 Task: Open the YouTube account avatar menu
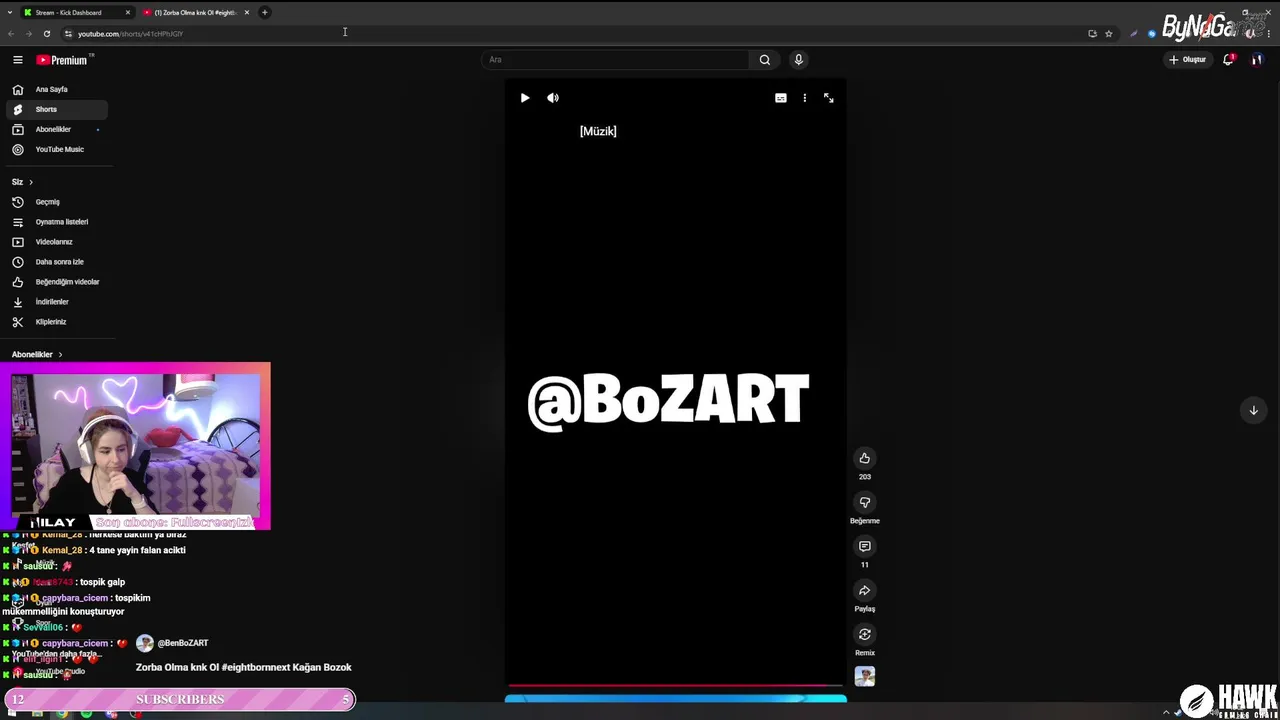(1257, 60)
